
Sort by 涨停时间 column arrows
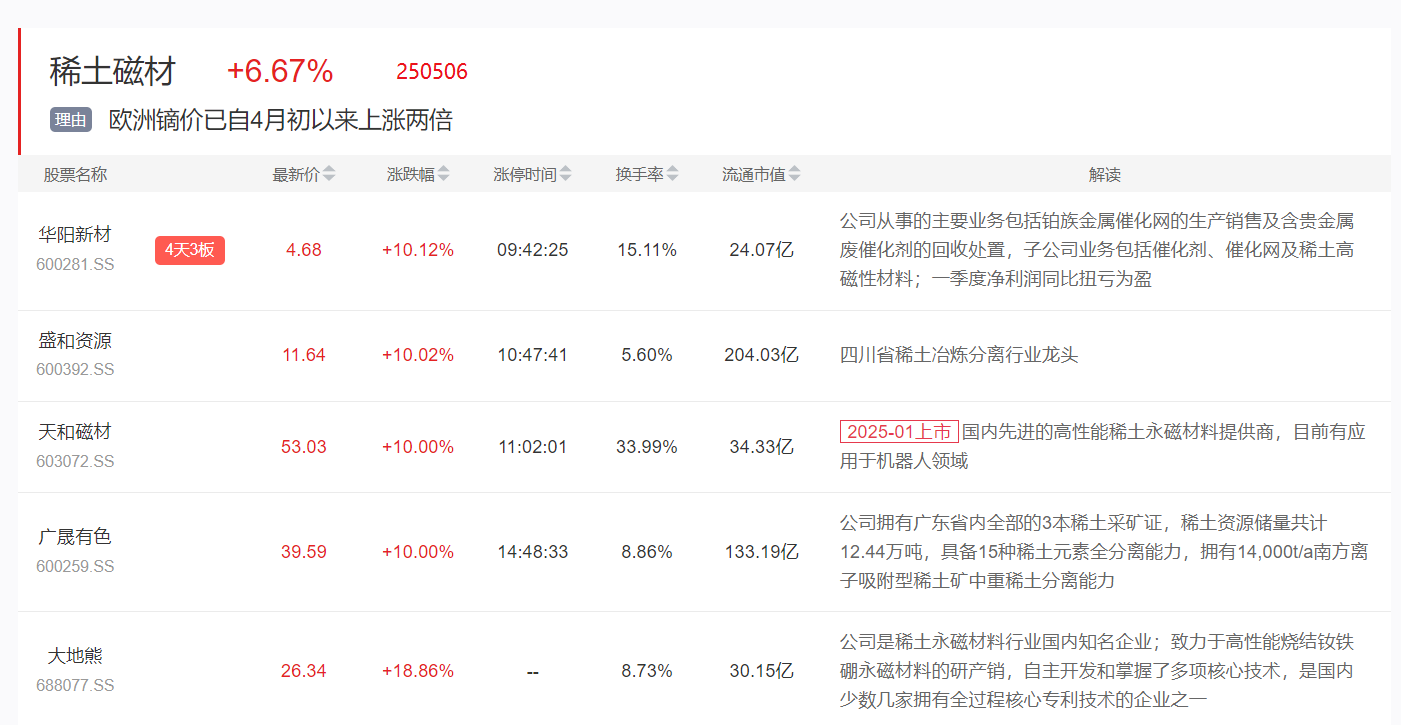coord(566,174)
